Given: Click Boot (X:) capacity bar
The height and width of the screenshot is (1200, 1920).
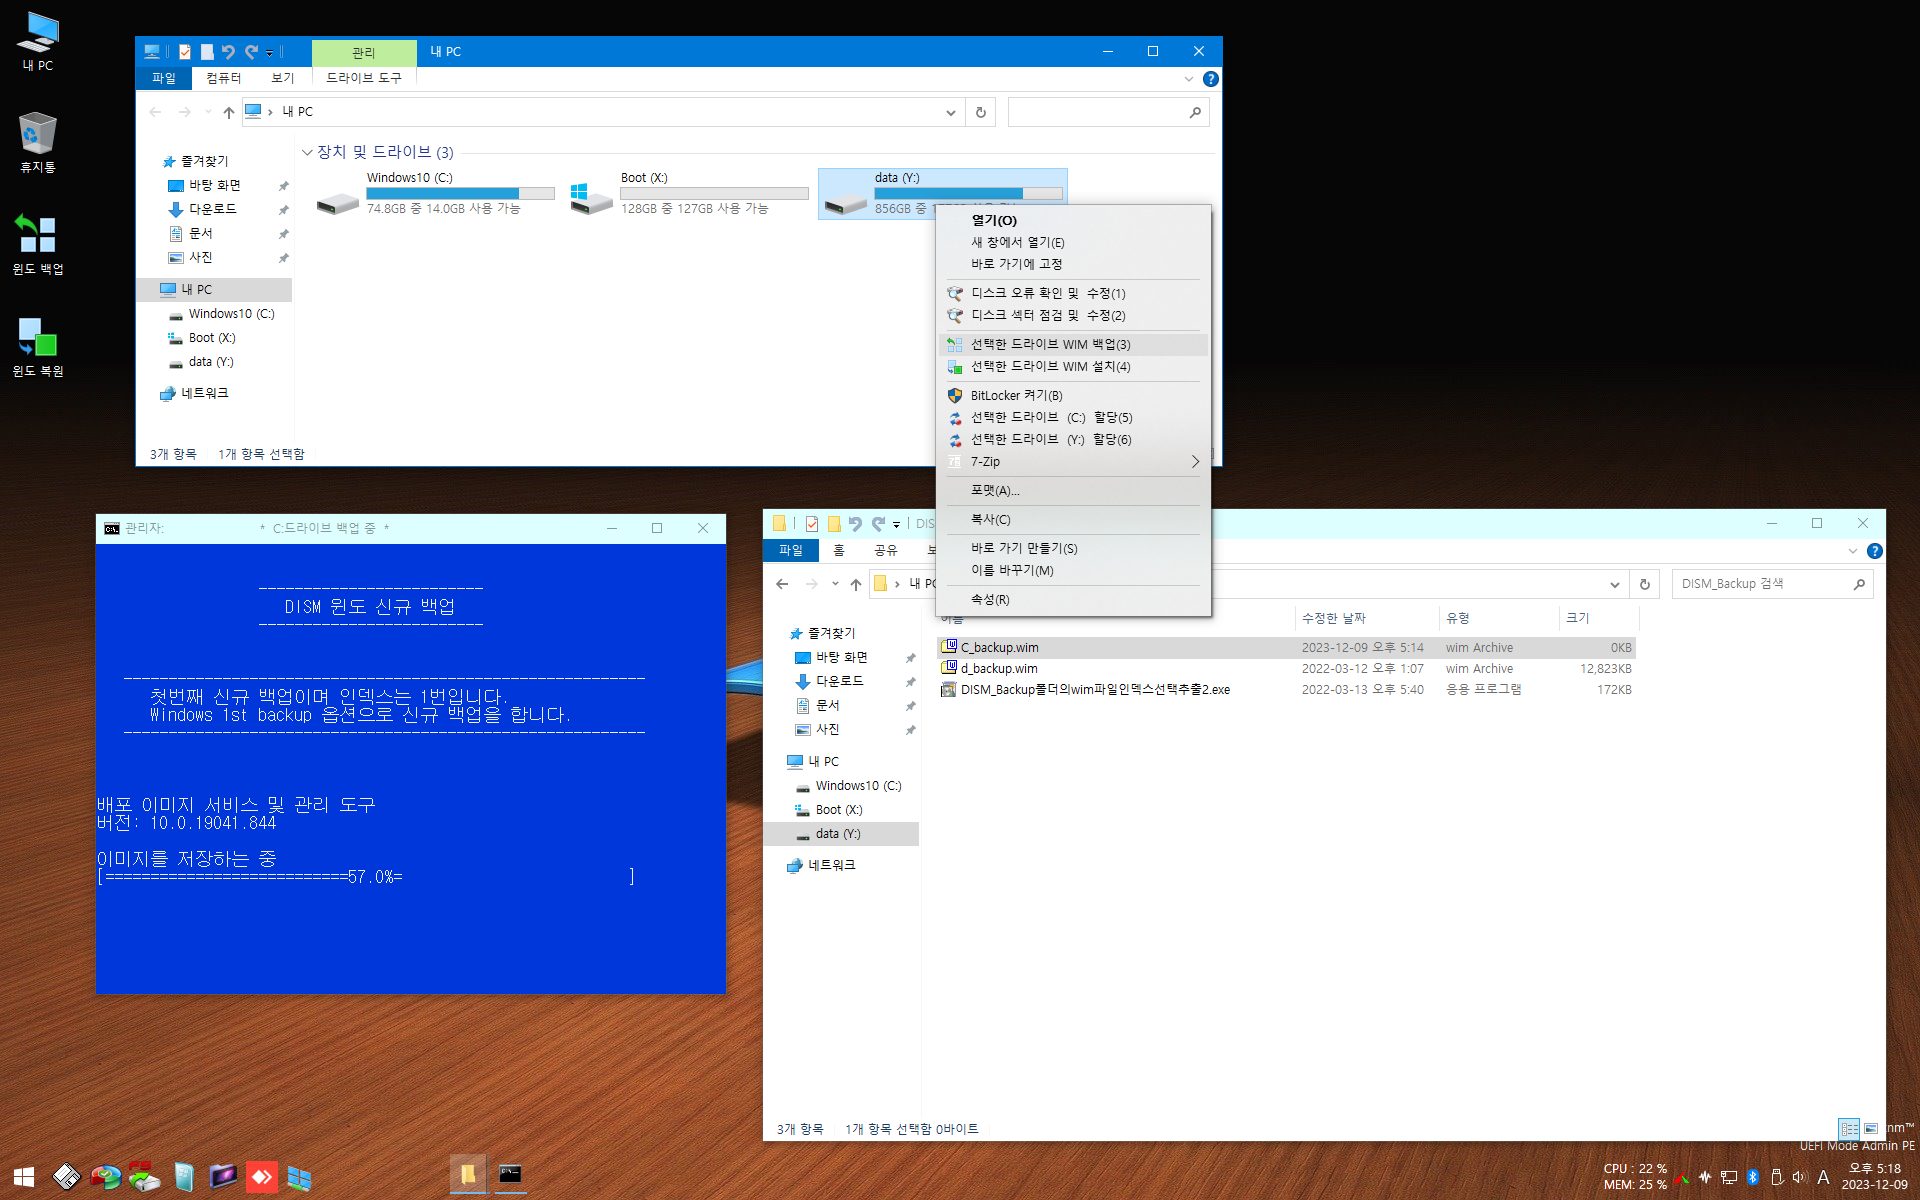Looking at the screenshot, I should click(x=714, y=193).
